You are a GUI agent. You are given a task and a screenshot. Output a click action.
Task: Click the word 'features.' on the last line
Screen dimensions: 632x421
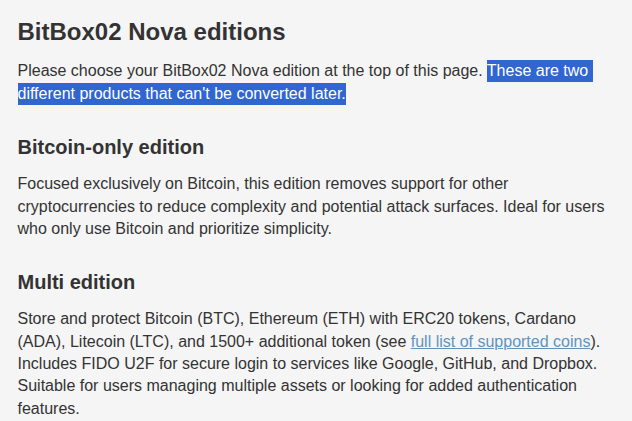point(48,409)
